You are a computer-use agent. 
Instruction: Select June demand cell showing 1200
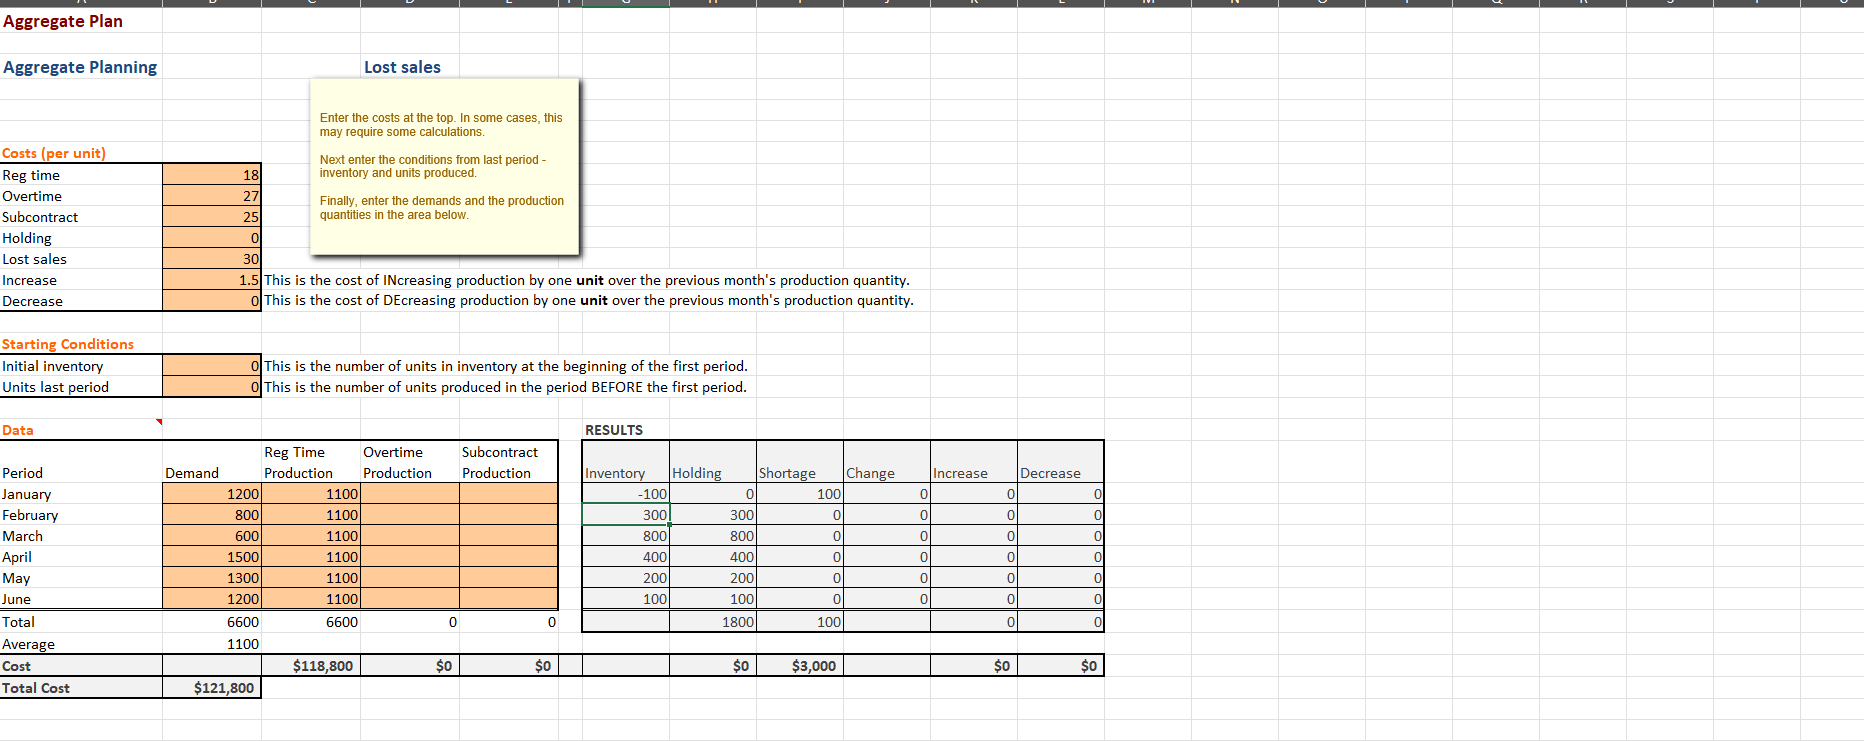pos(212,599)
